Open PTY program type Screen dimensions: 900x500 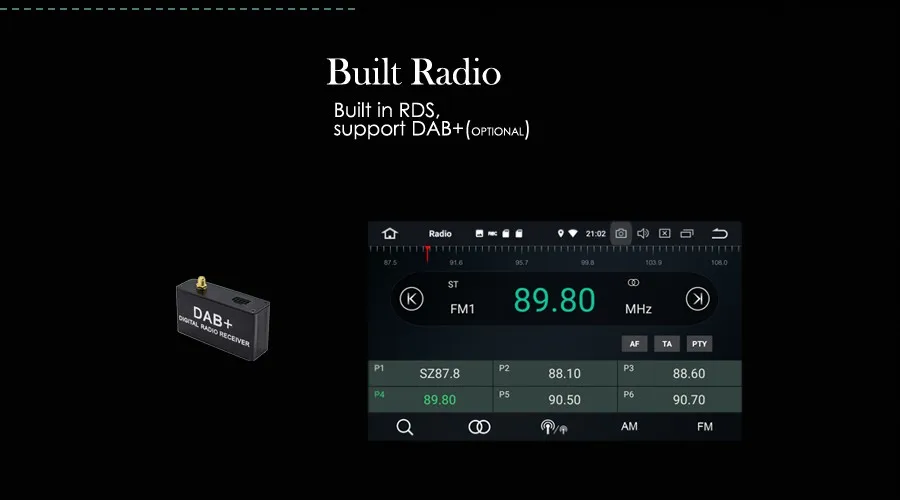point(699,344)
